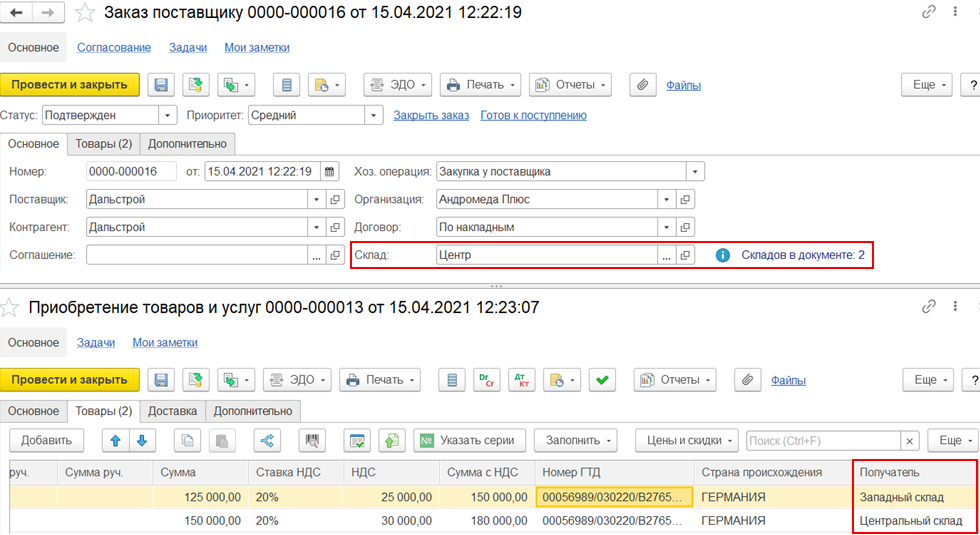
Task: Copy link icon in supplier order header
Action: pyautogui.click(x=929, y=11)
